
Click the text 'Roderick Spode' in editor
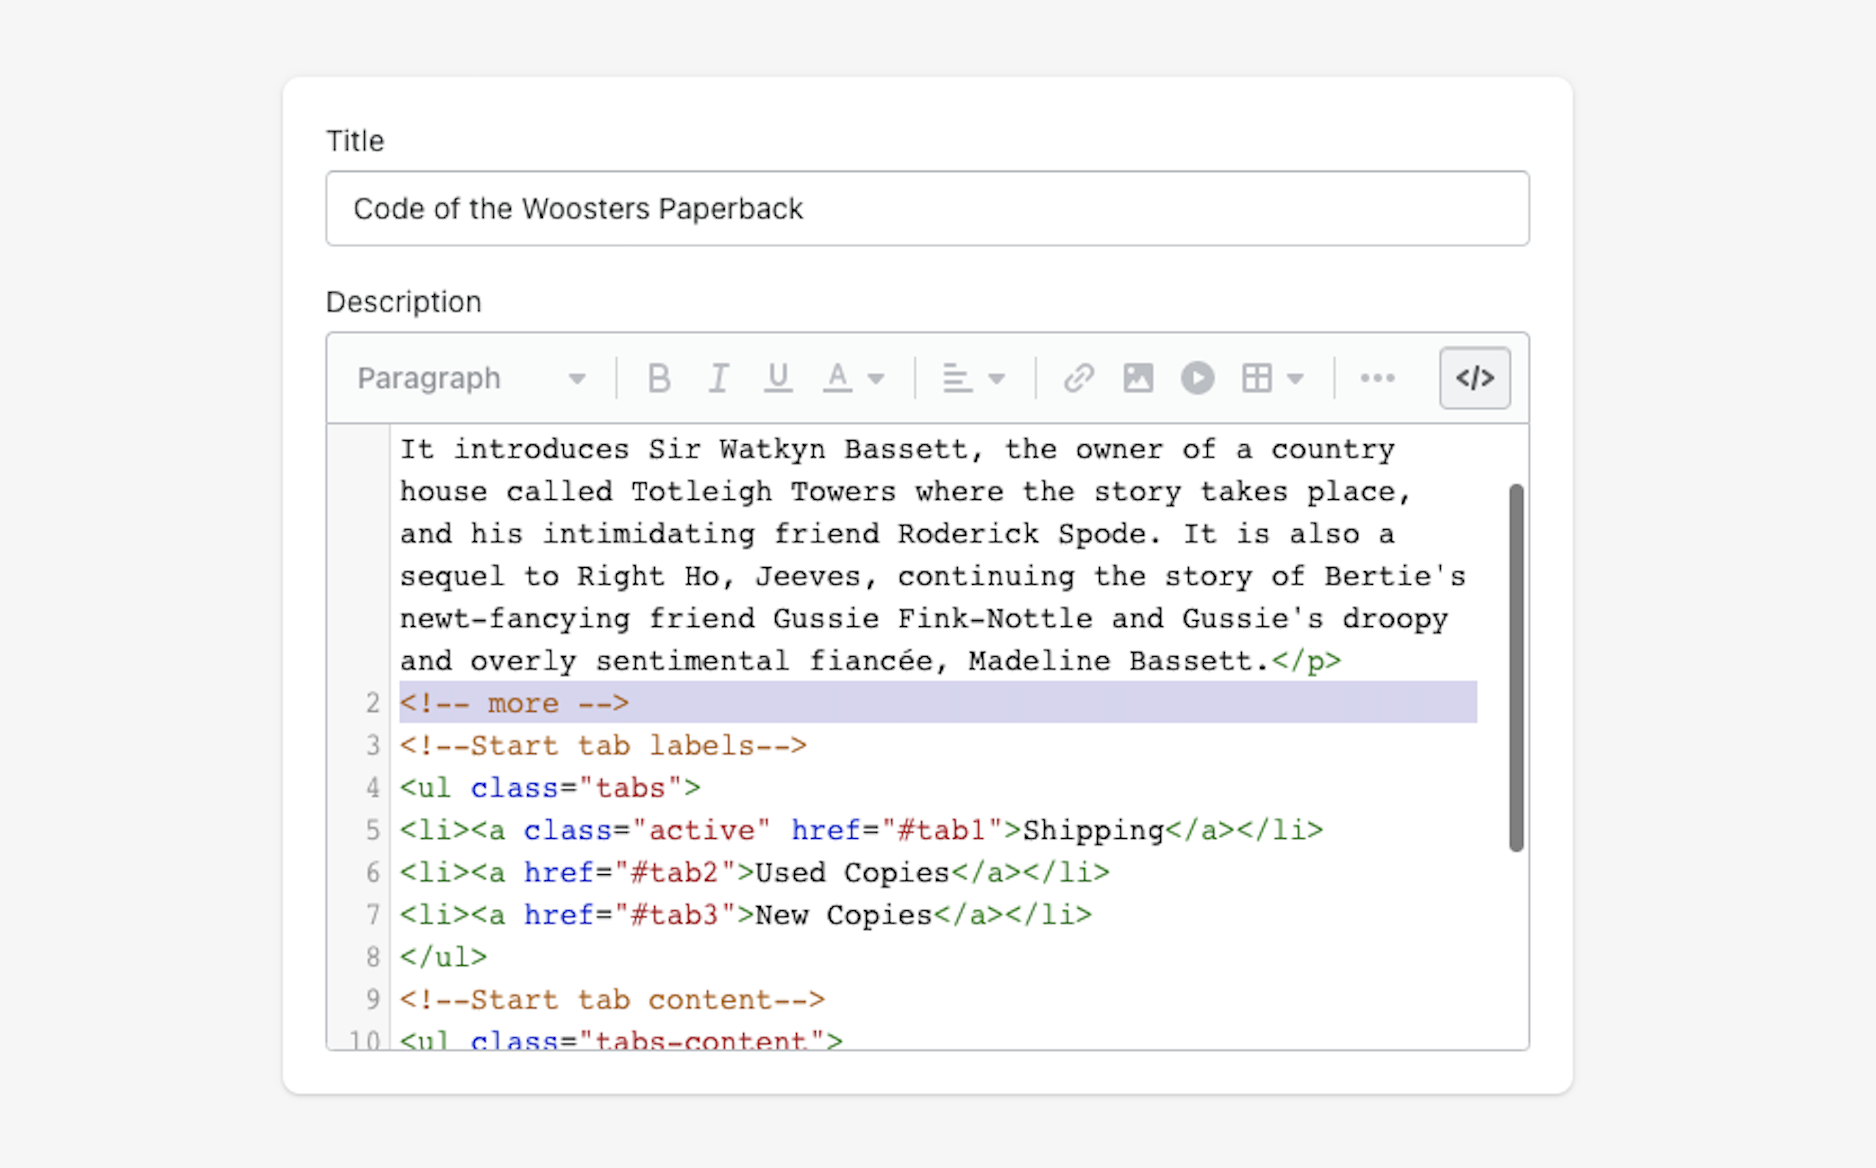pyautogui.click(x=1021, y=534)
